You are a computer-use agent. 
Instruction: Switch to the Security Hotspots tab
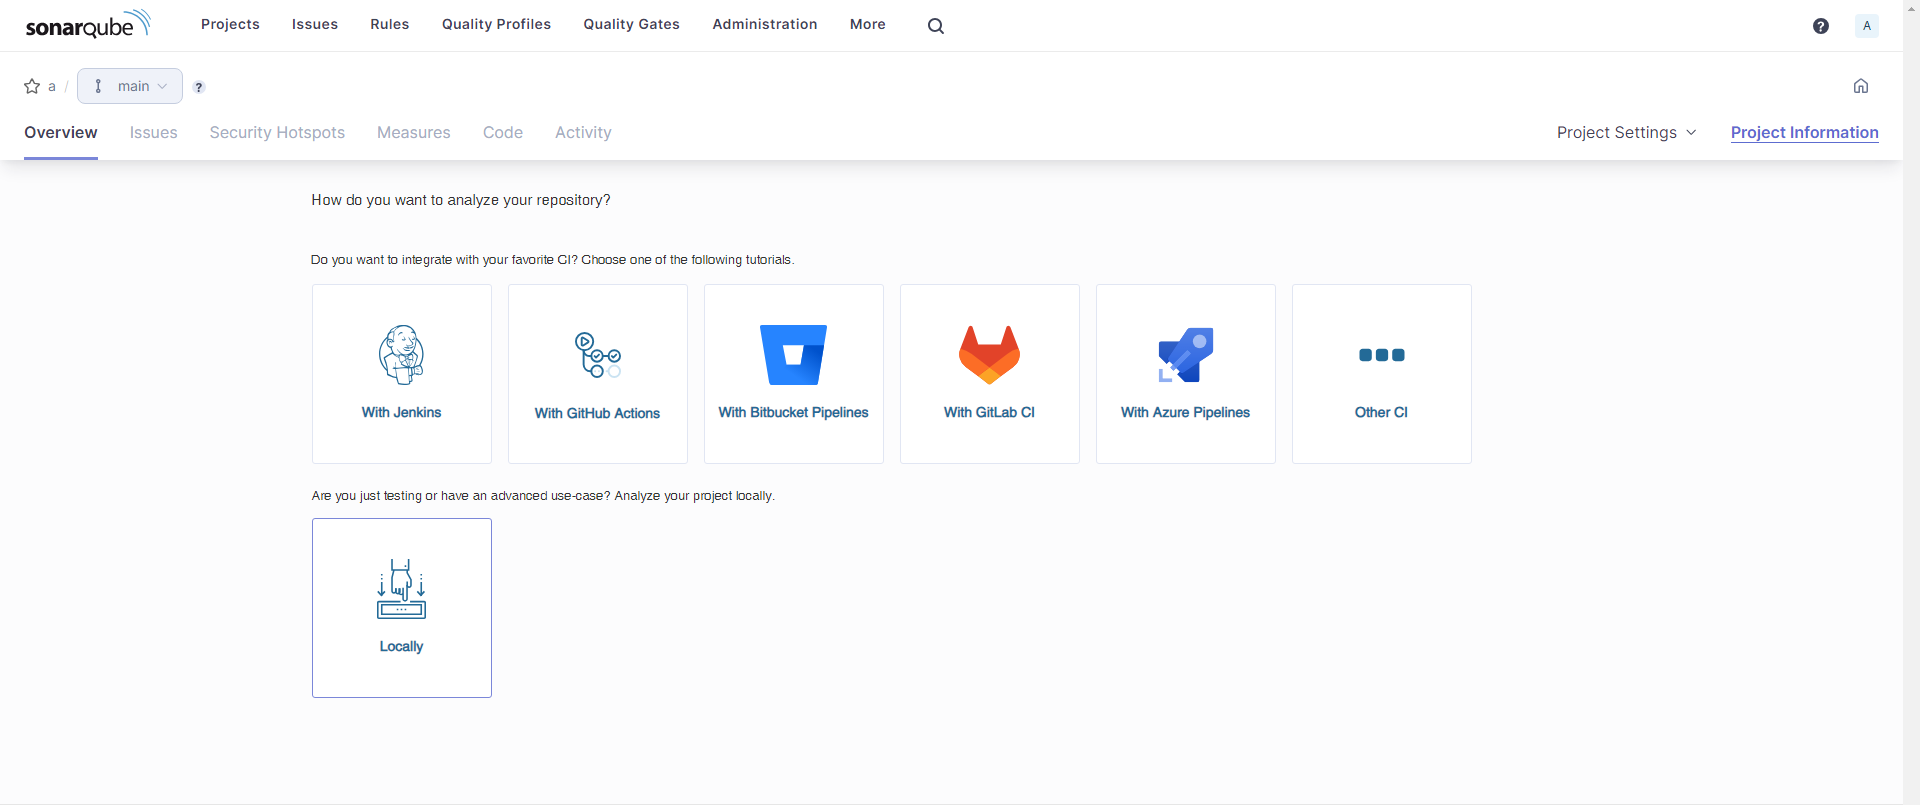click(x=277, y=132)
